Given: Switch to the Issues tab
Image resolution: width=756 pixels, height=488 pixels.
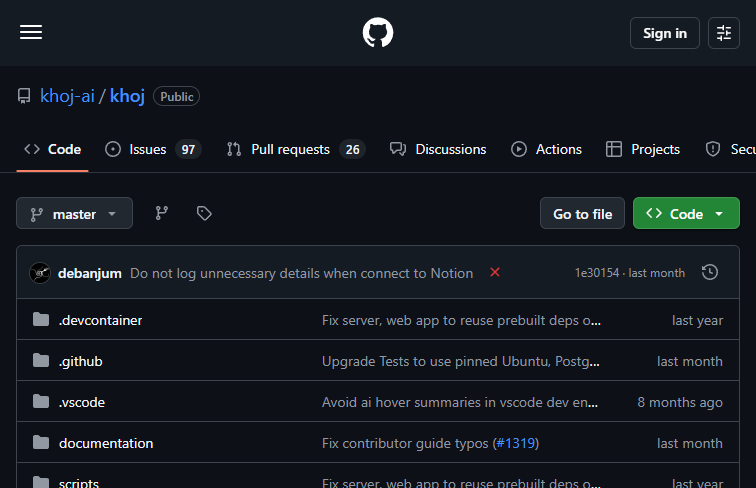Looking at the screenshot, I should click(x=153, y=149).
